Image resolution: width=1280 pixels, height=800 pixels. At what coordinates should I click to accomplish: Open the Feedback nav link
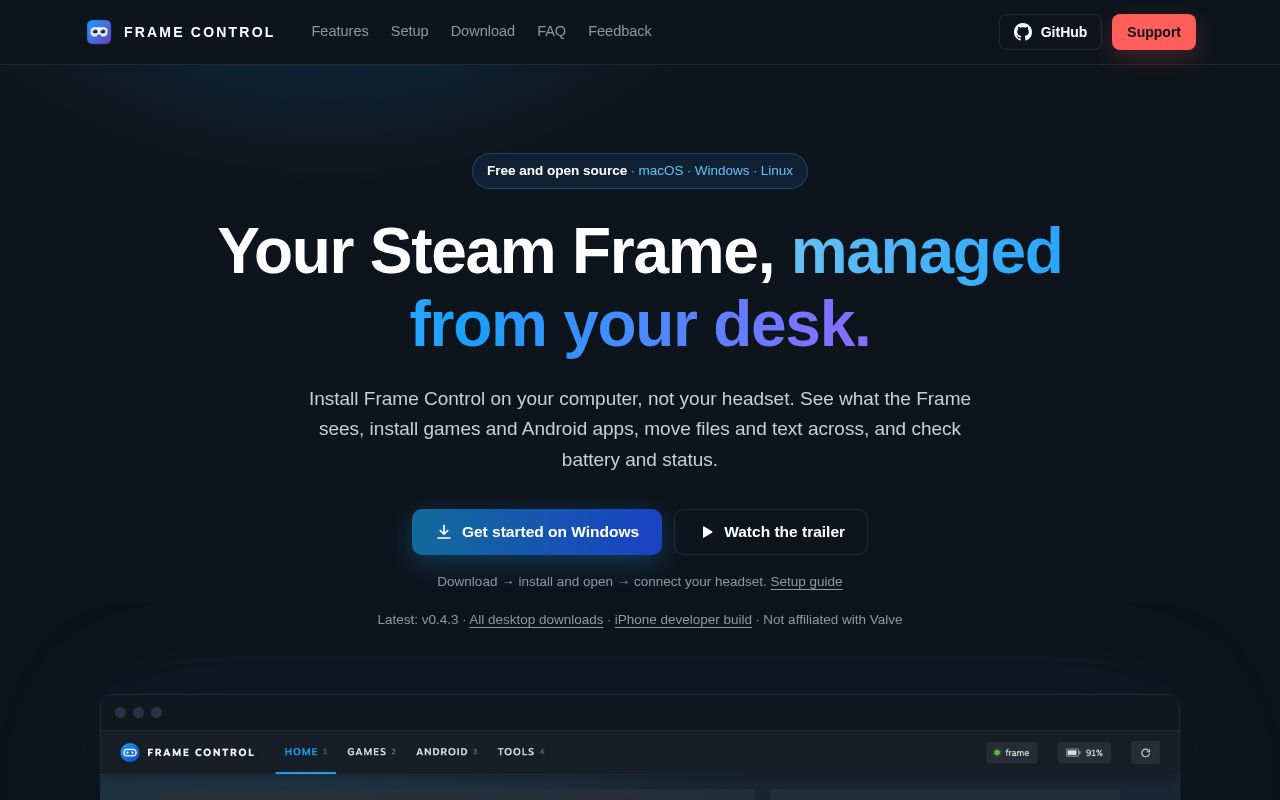click(x=620, y=31)
